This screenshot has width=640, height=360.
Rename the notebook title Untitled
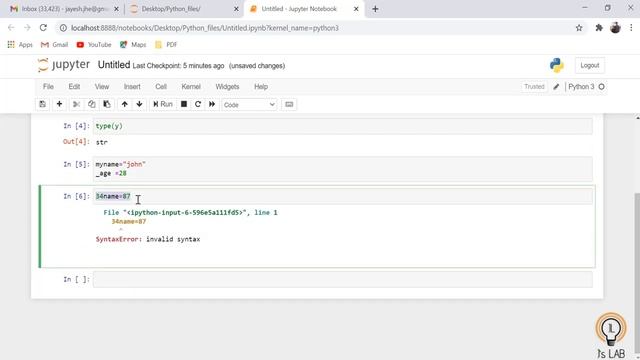tap(114, 65)
